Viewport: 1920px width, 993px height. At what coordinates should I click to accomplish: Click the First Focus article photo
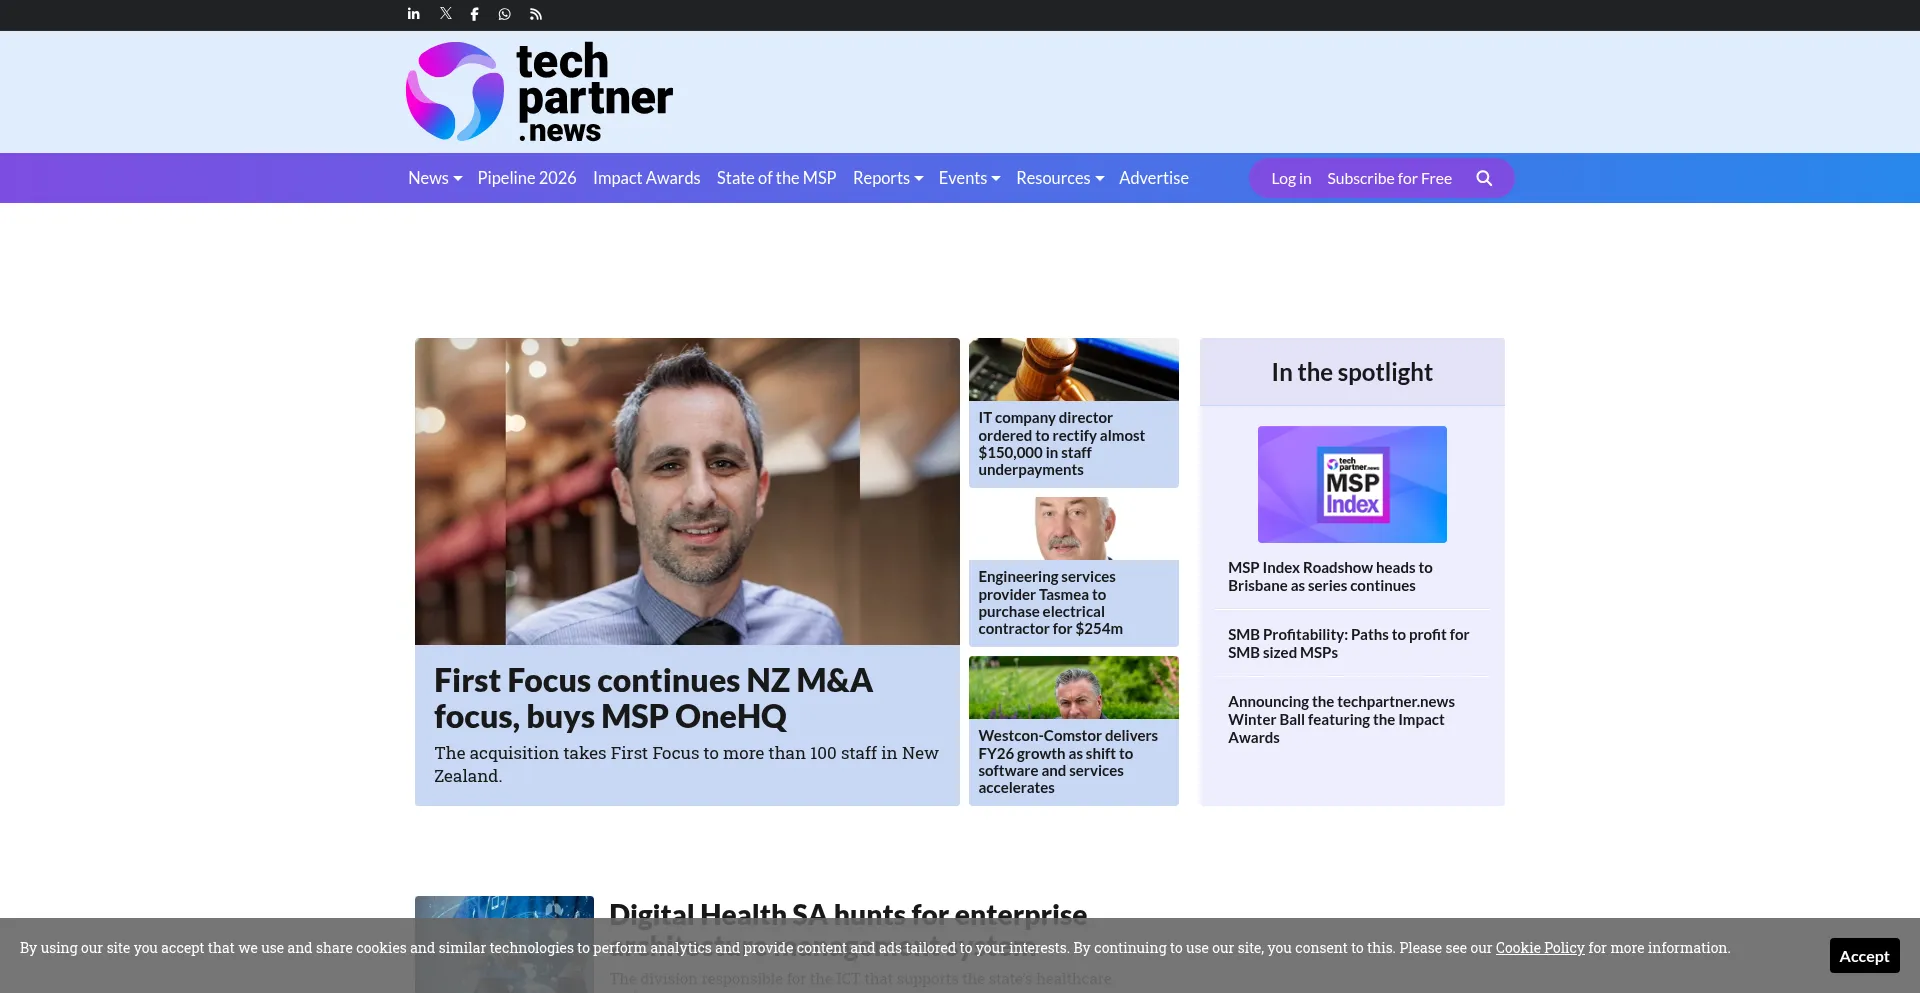[687, 491]
